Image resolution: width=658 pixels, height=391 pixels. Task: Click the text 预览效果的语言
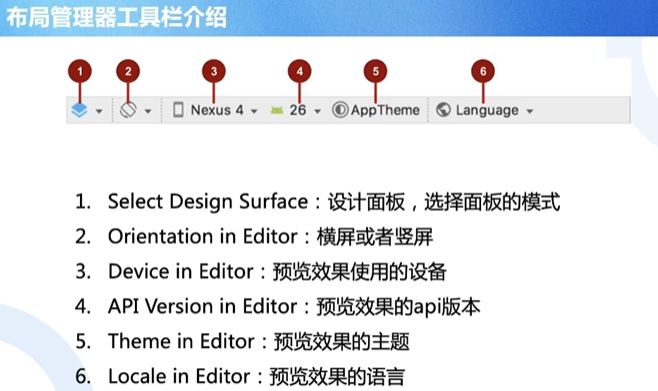[x=337, y=376]
